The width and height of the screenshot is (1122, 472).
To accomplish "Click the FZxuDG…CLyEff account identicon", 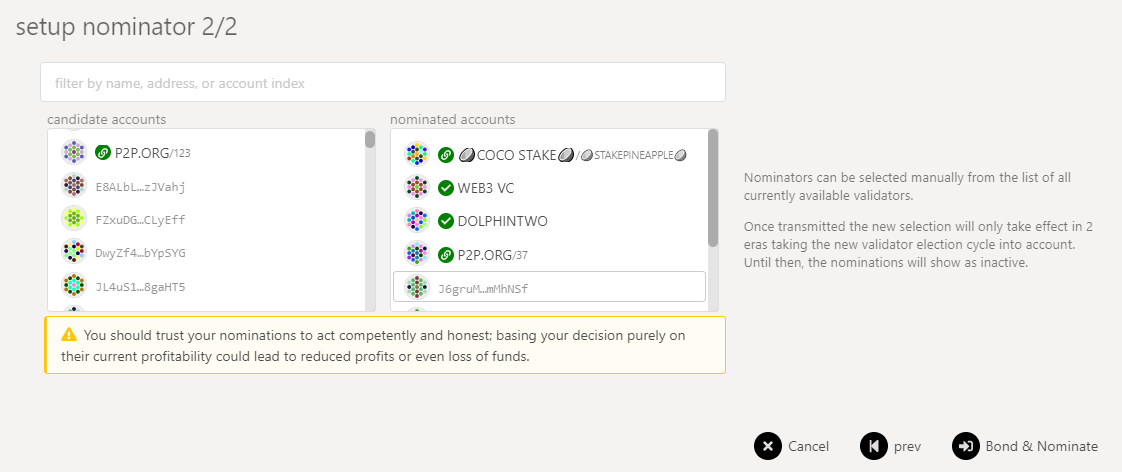I will pyautogui.click(x=74, y=219).
